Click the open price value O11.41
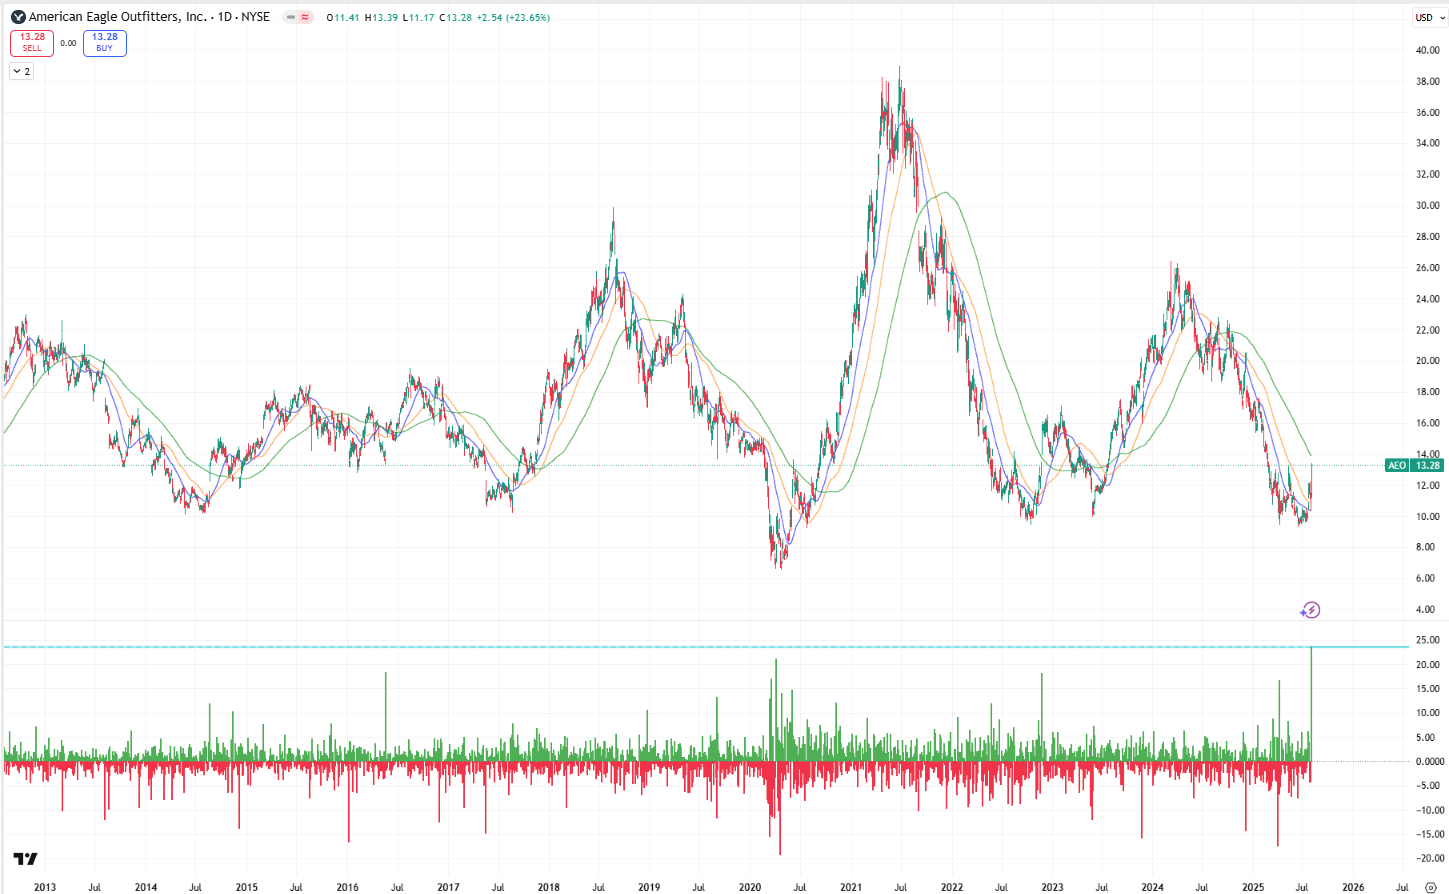This screenshot has height=894, width=1449. tap(343, 18)
